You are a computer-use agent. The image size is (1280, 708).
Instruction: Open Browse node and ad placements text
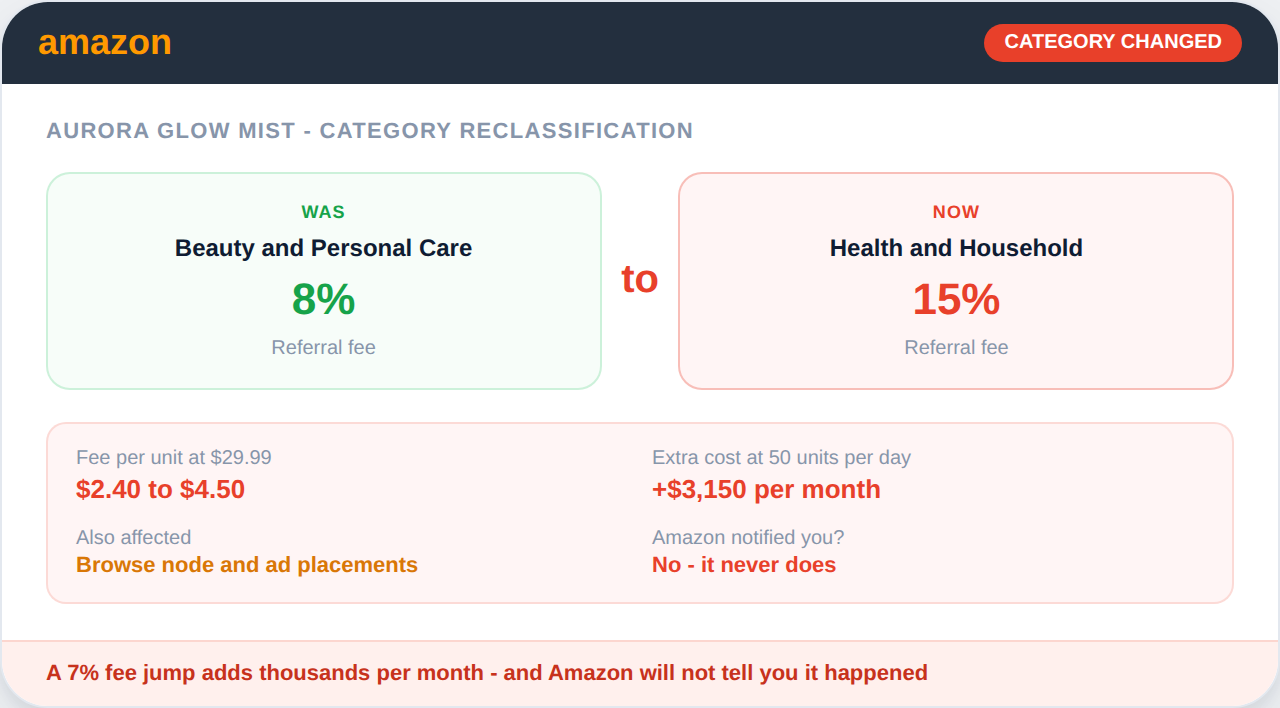coord(247,565)
